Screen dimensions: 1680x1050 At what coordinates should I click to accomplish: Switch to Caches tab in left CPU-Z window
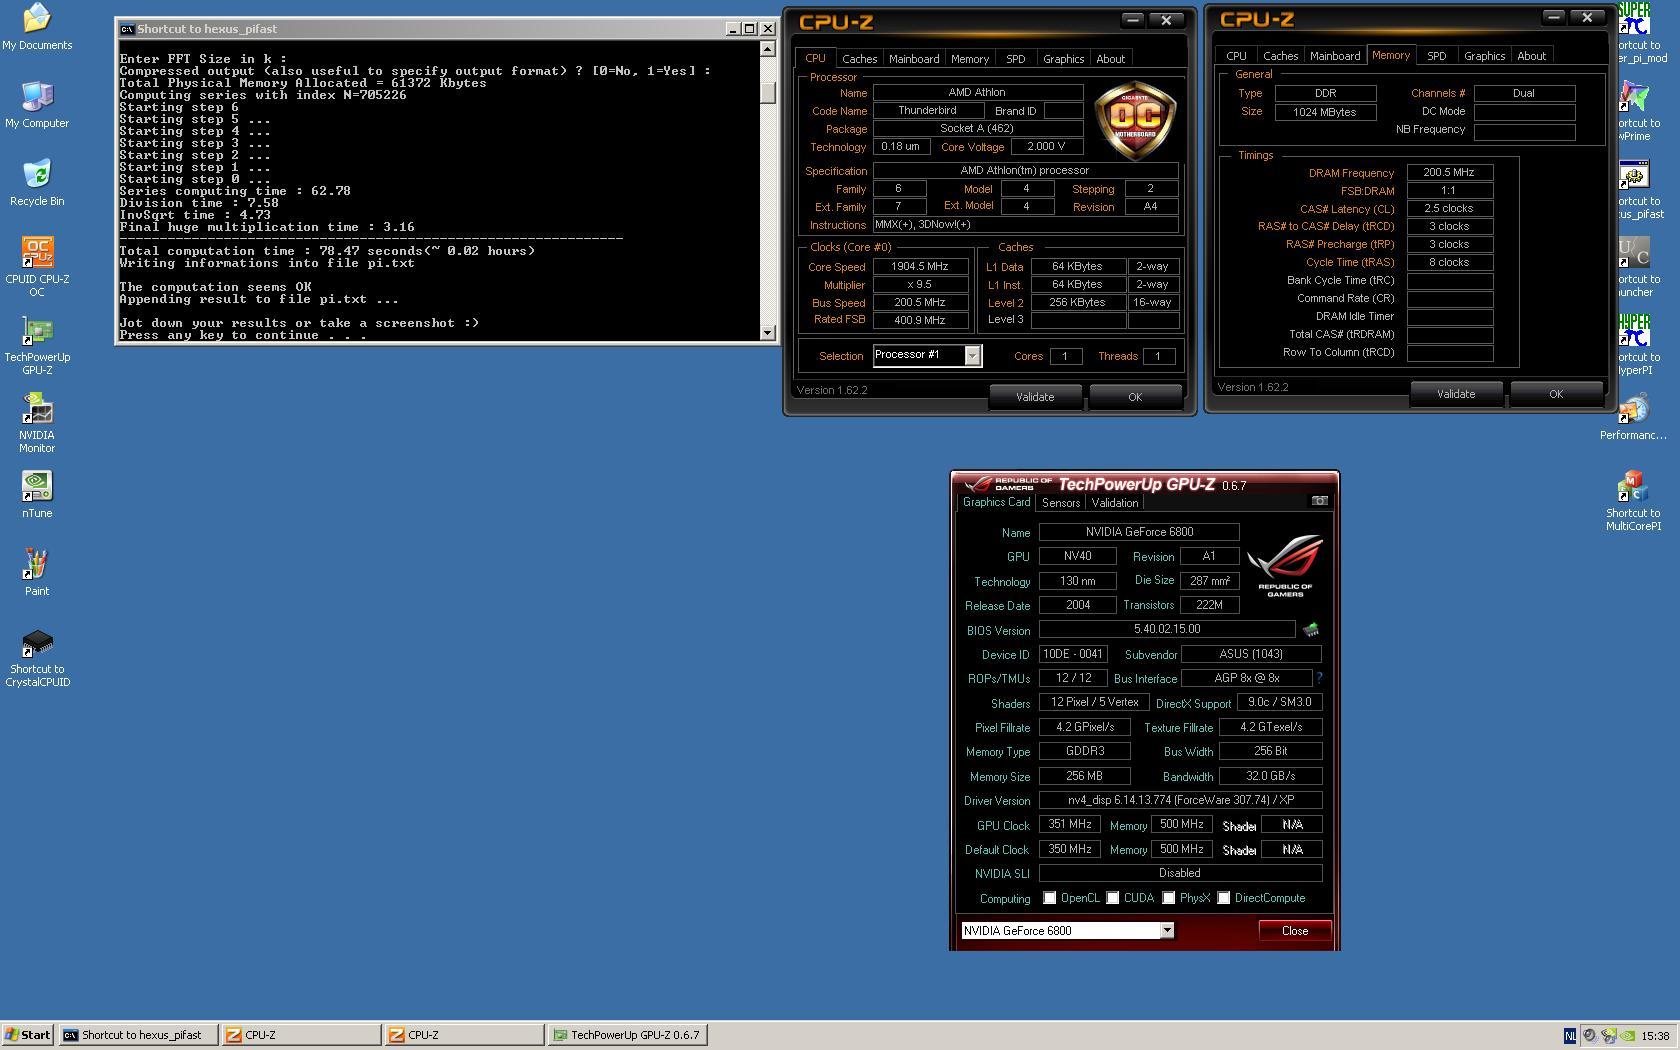pos(859,59)
